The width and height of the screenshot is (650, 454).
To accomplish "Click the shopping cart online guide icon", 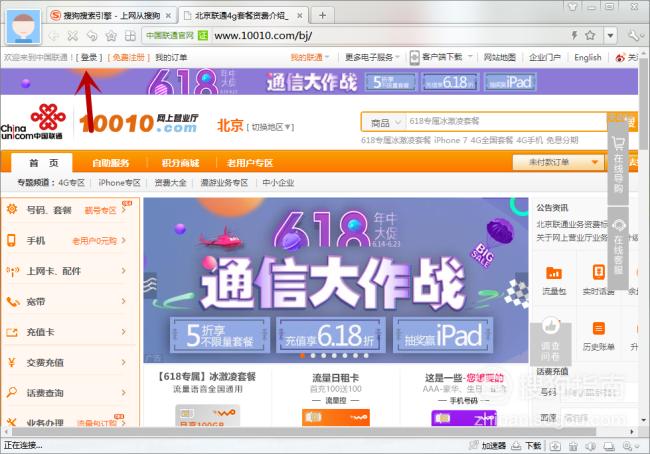I will 618,143.
